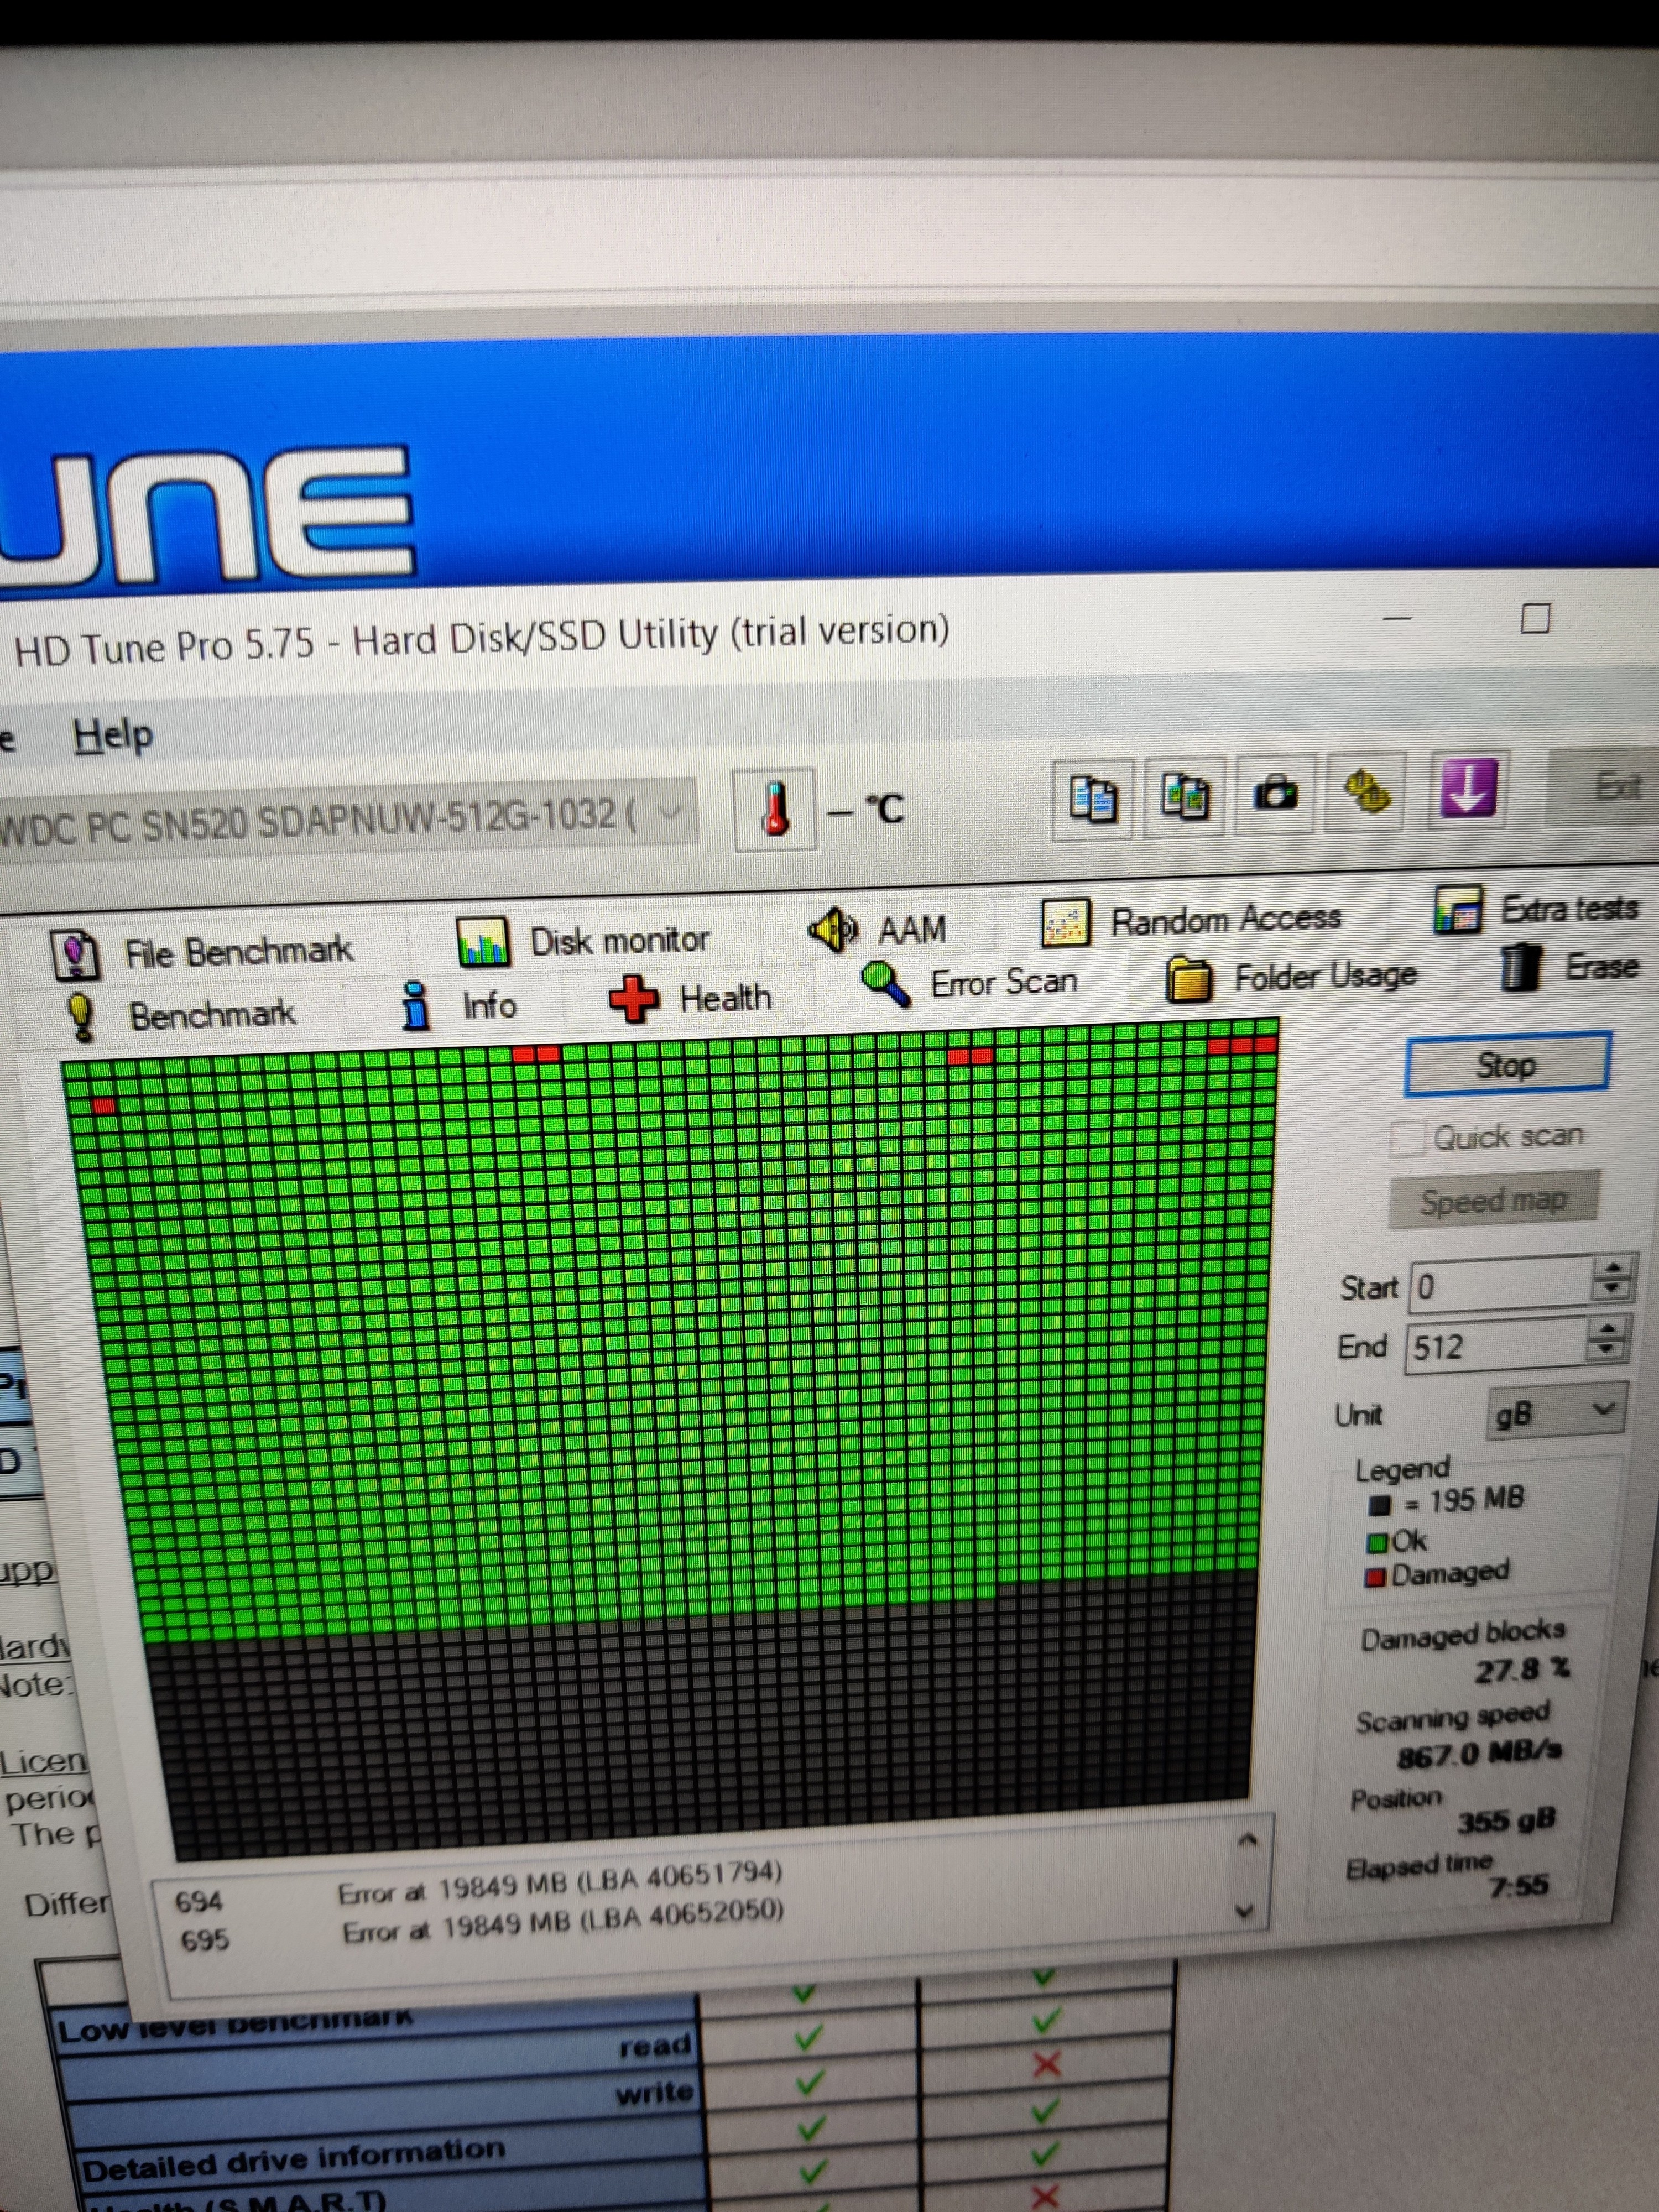Screen dimensions: 1659x2212
Task: Click the camera save screenshot icon
Action: point(1276,793)
